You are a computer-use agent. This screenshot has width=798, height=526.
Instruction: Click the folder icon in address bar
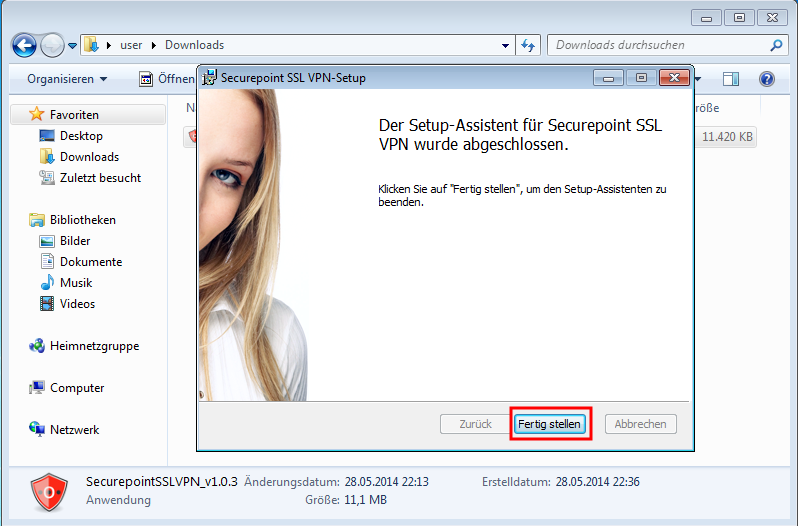click(x=92, y=45)
